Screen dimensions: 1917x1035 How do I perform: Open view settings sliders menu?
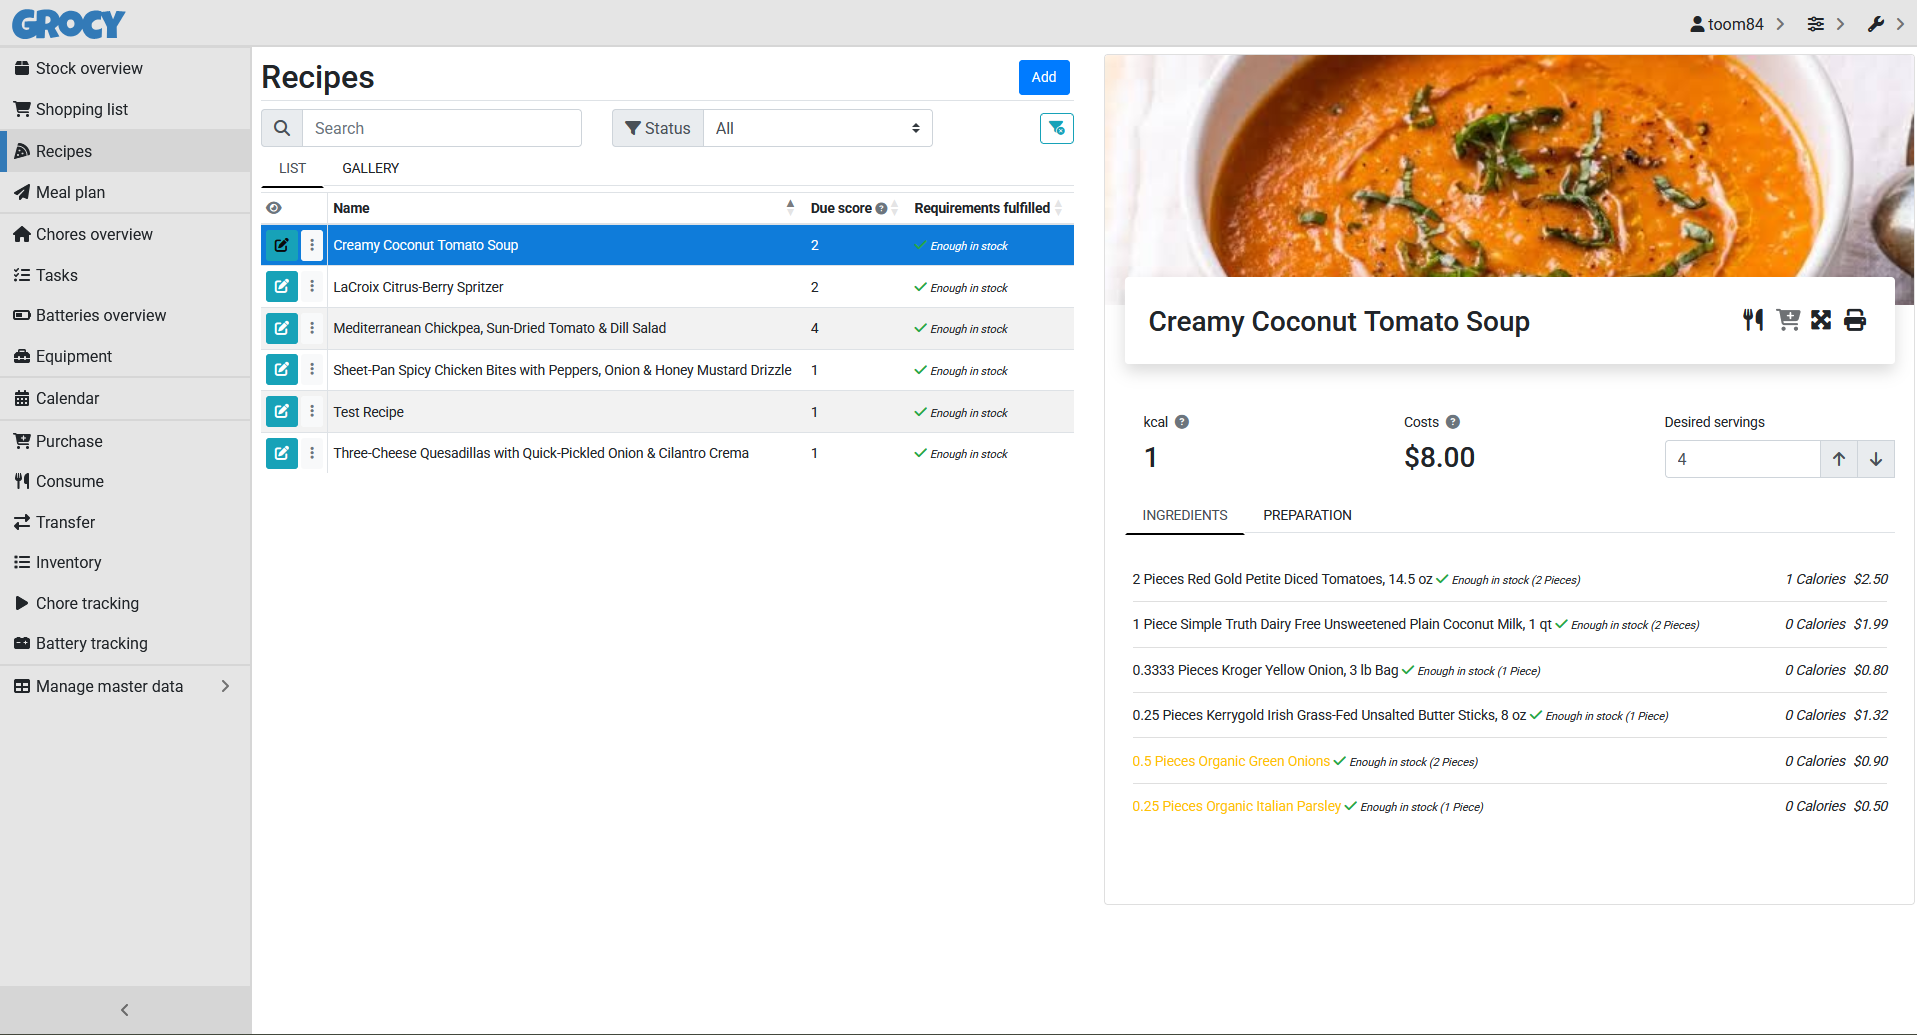(1826, 24)
